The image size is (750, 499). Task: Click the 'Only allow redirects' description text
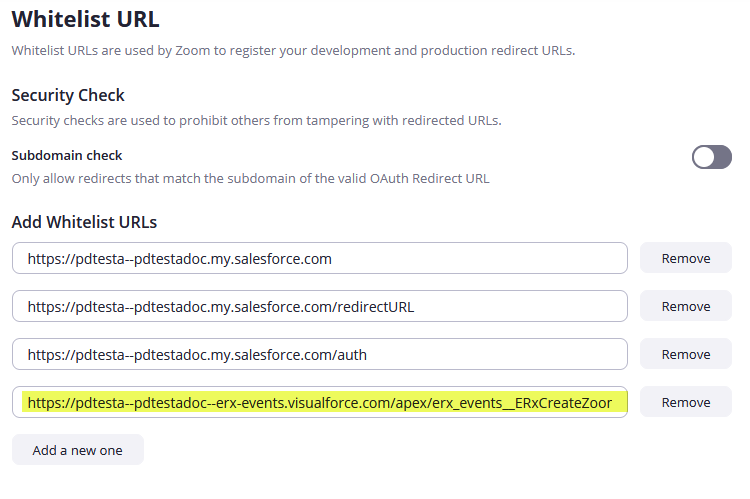tap(250, 179)
